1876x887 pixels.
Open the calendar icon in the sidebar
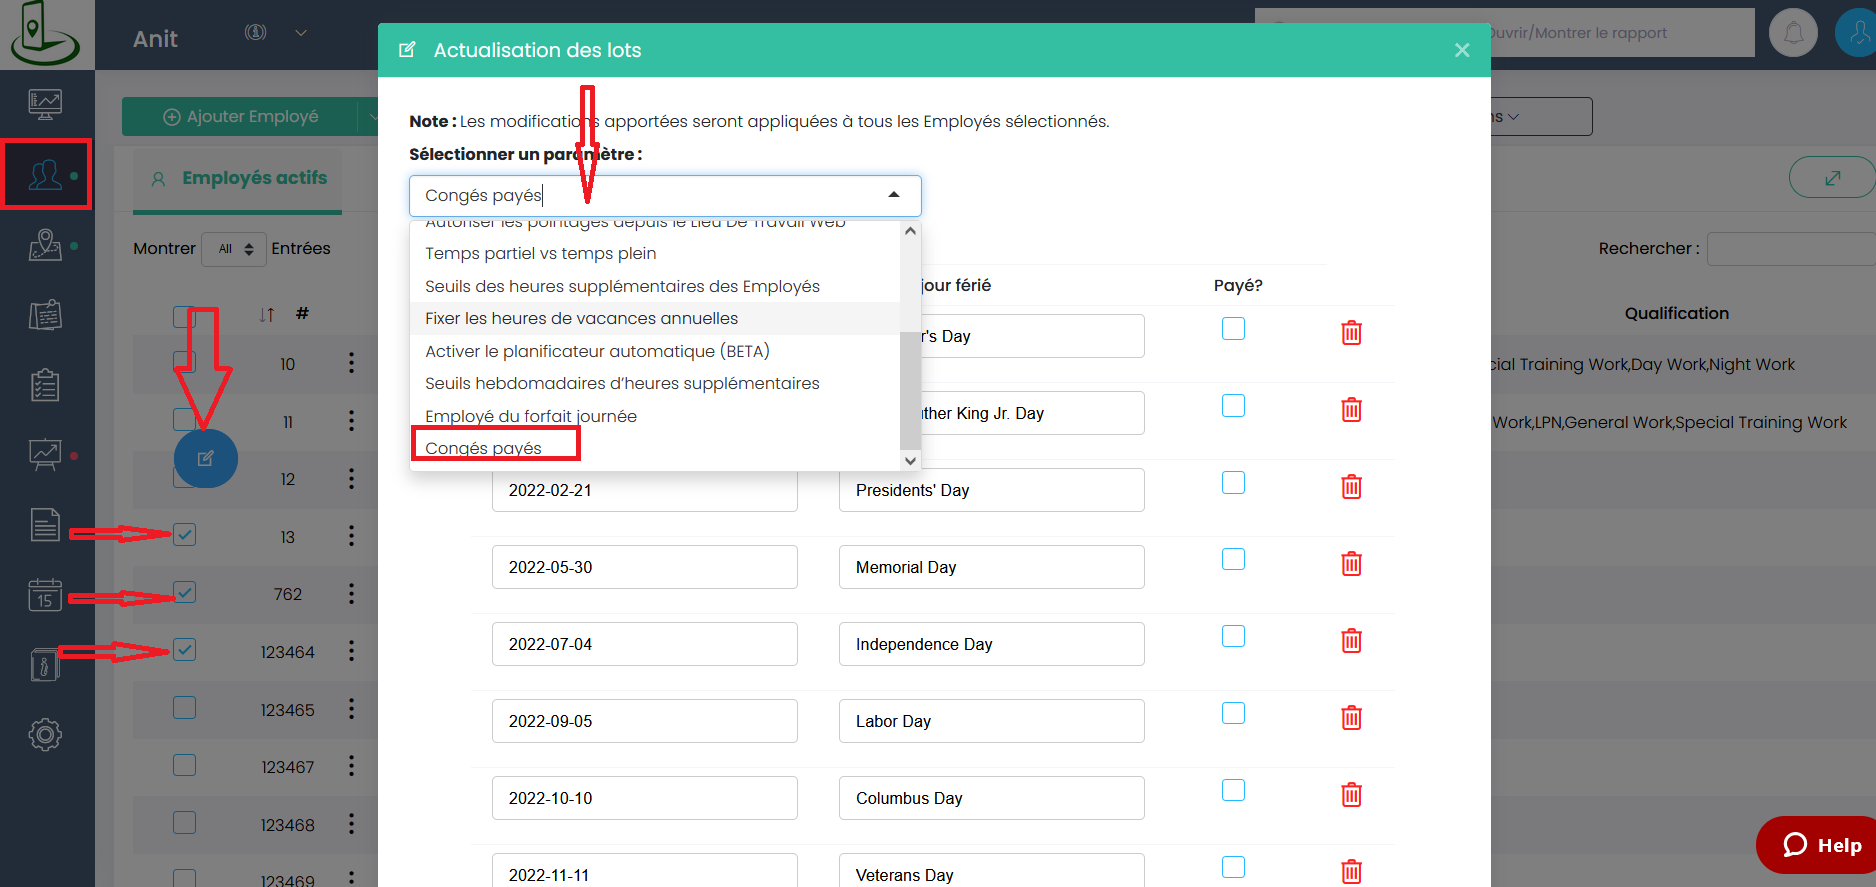(45, 595)
